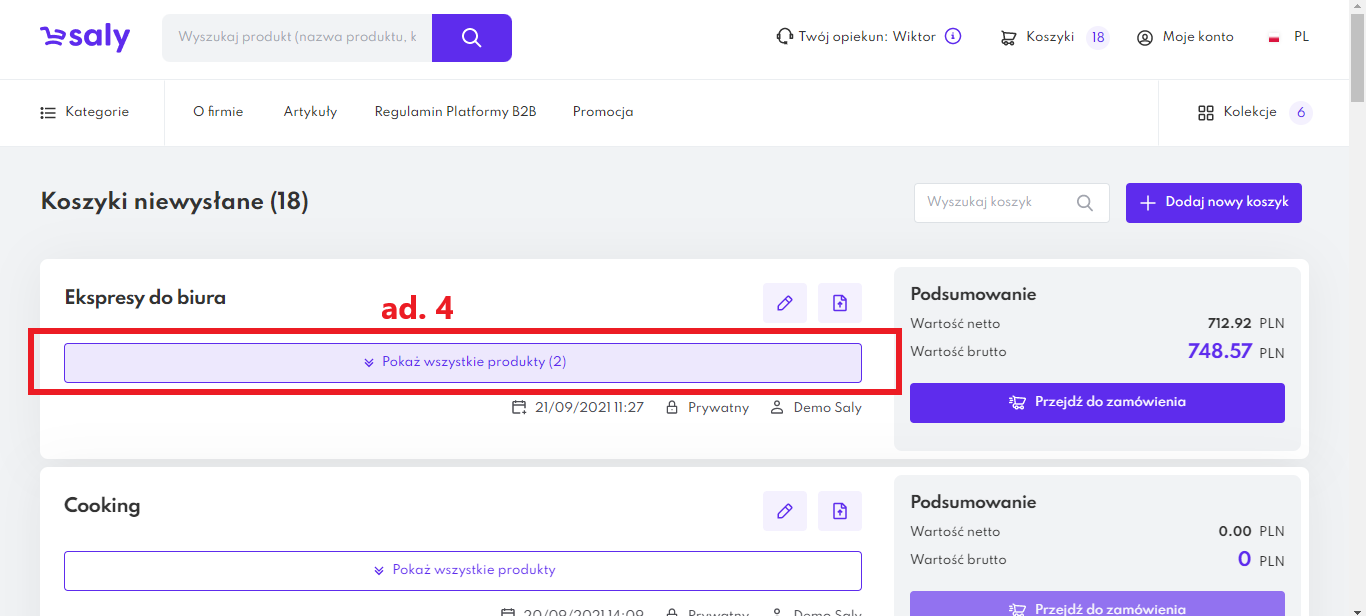Open the Koszyki cart icon
The height and width of the screenshot is (616, 1366).
pos(1009,38)
